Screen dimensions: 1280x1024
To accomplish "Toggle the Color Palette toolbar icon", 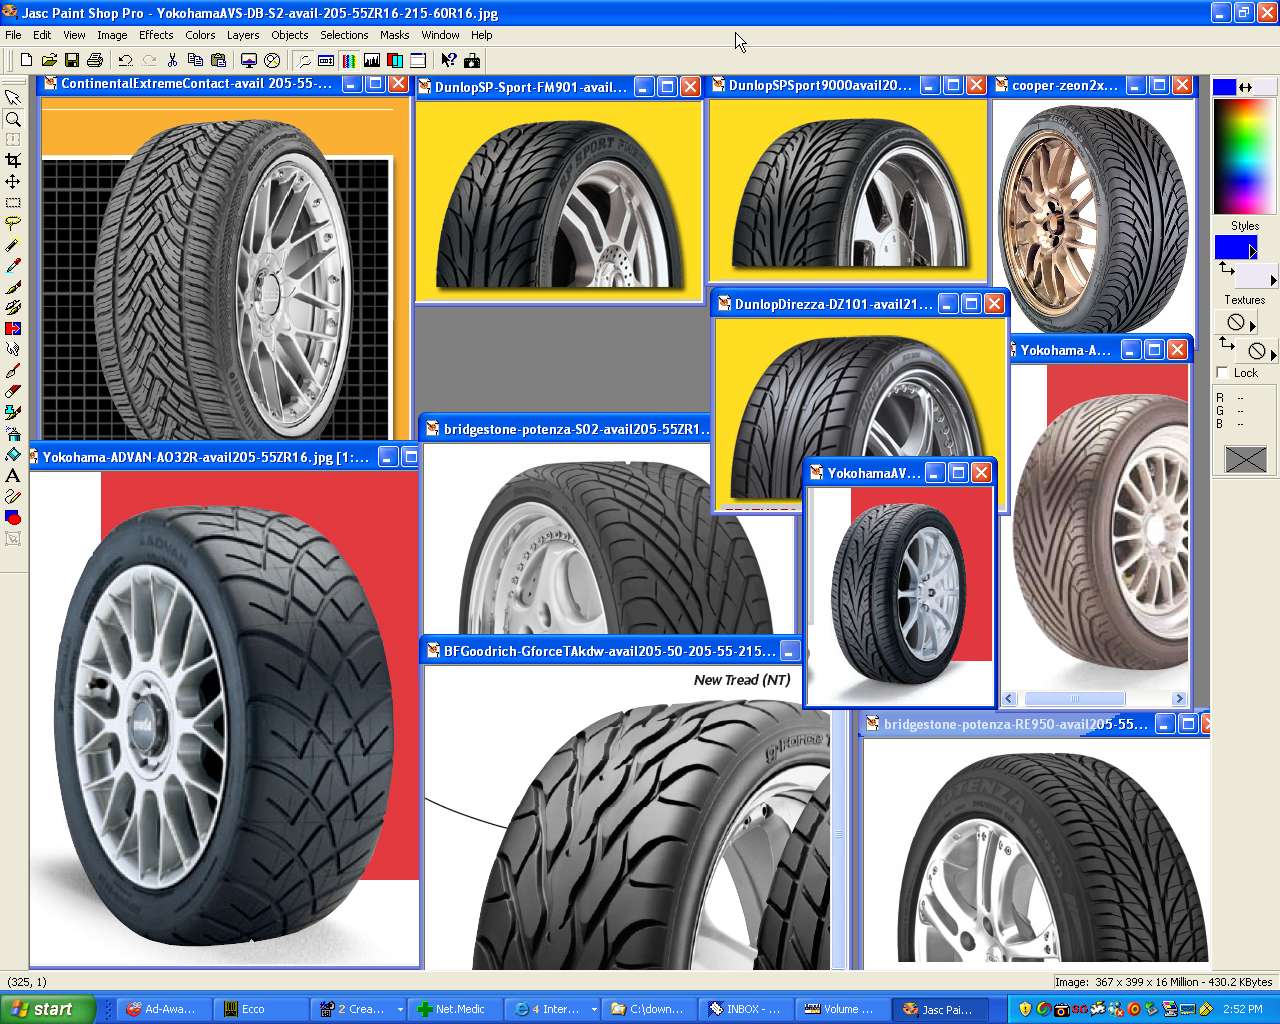I will [x=349, y=60].
